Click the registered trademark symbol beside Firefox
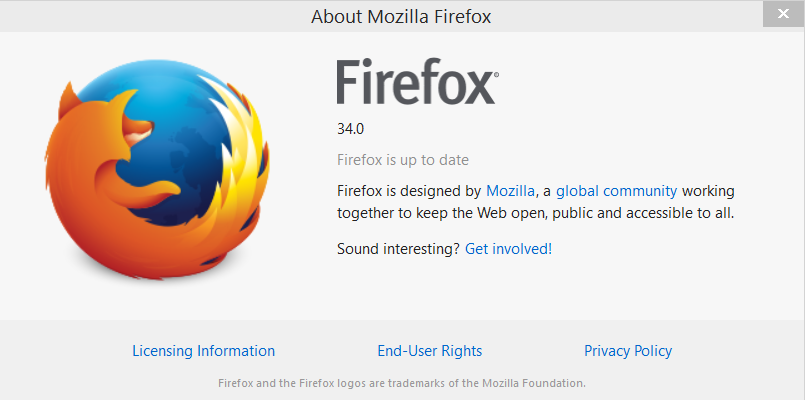Viewport: 805px width, 400px height. click(x=496, y=75)
